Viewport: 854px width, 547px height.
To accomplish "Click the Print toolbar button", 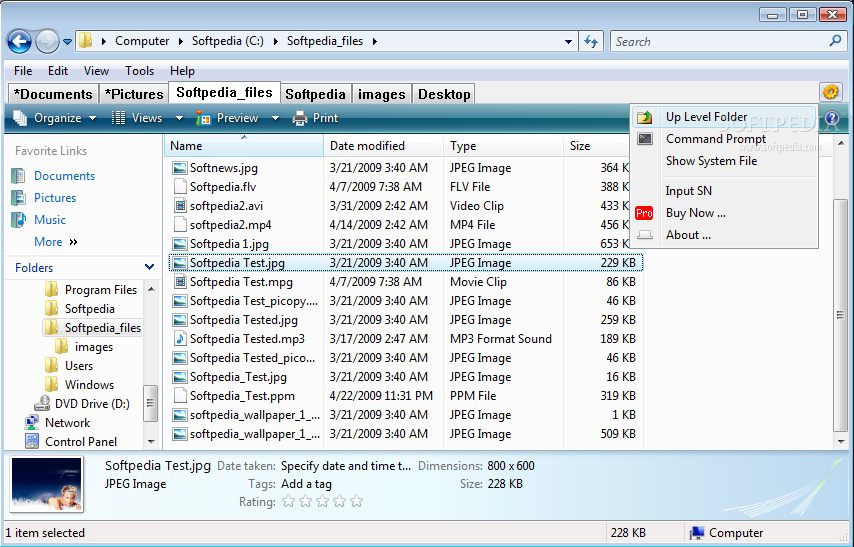I will pyautogui.click(x=315, y=118).
